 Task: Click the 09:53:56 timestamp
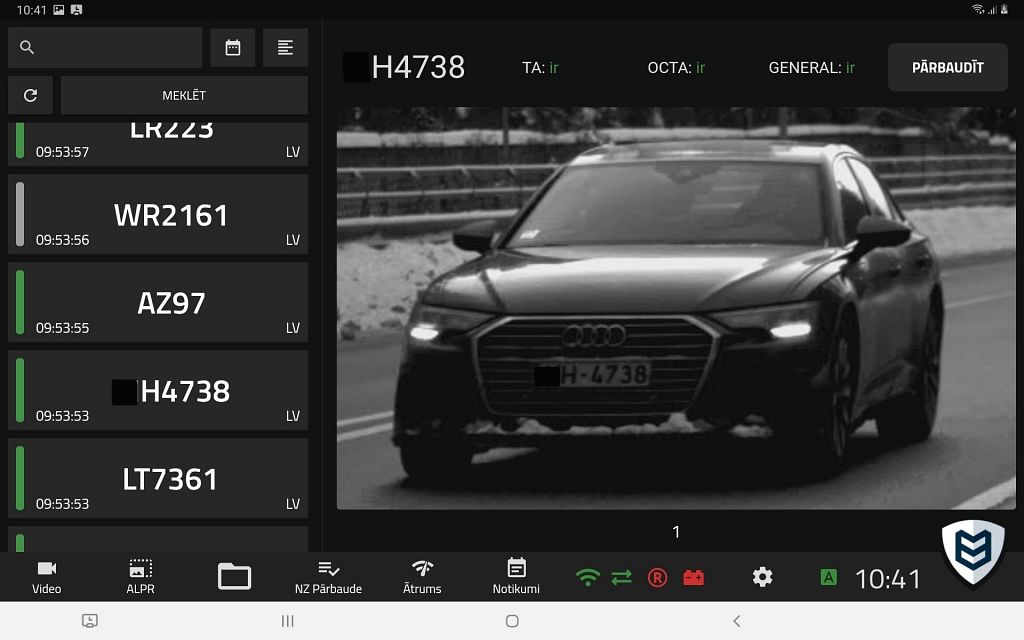coord(62,240)
